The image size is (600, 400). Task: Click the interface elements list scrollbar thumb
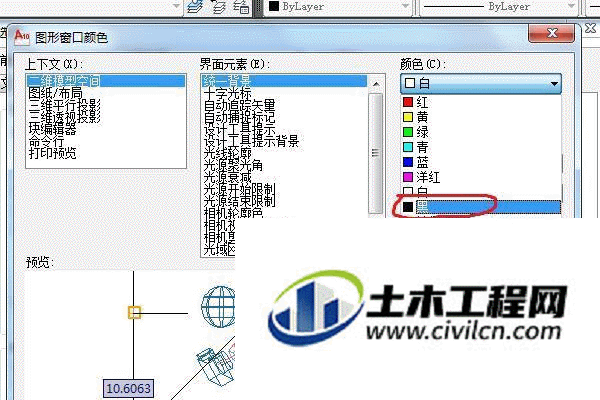click(376, 153)
